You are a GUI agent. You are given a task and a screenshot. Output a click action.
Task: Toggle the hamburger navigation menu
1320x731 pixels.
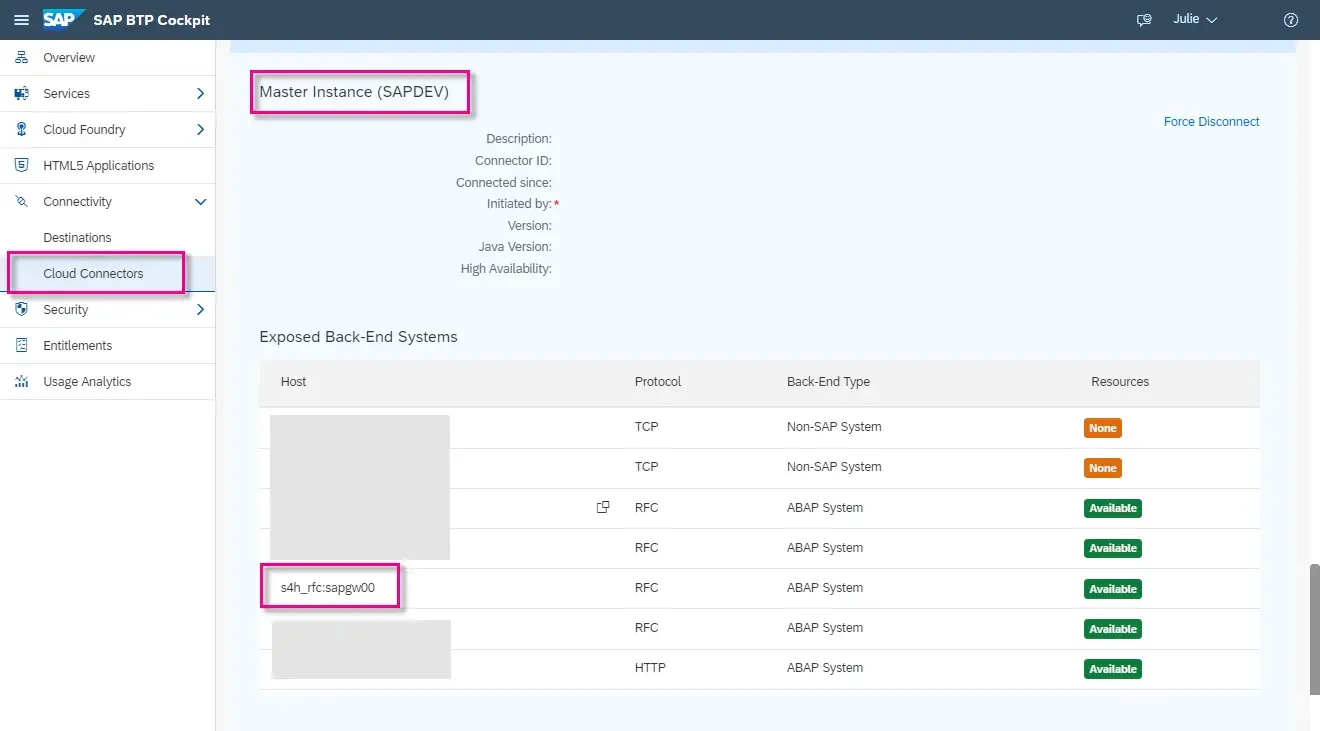(x=21, y=20)
